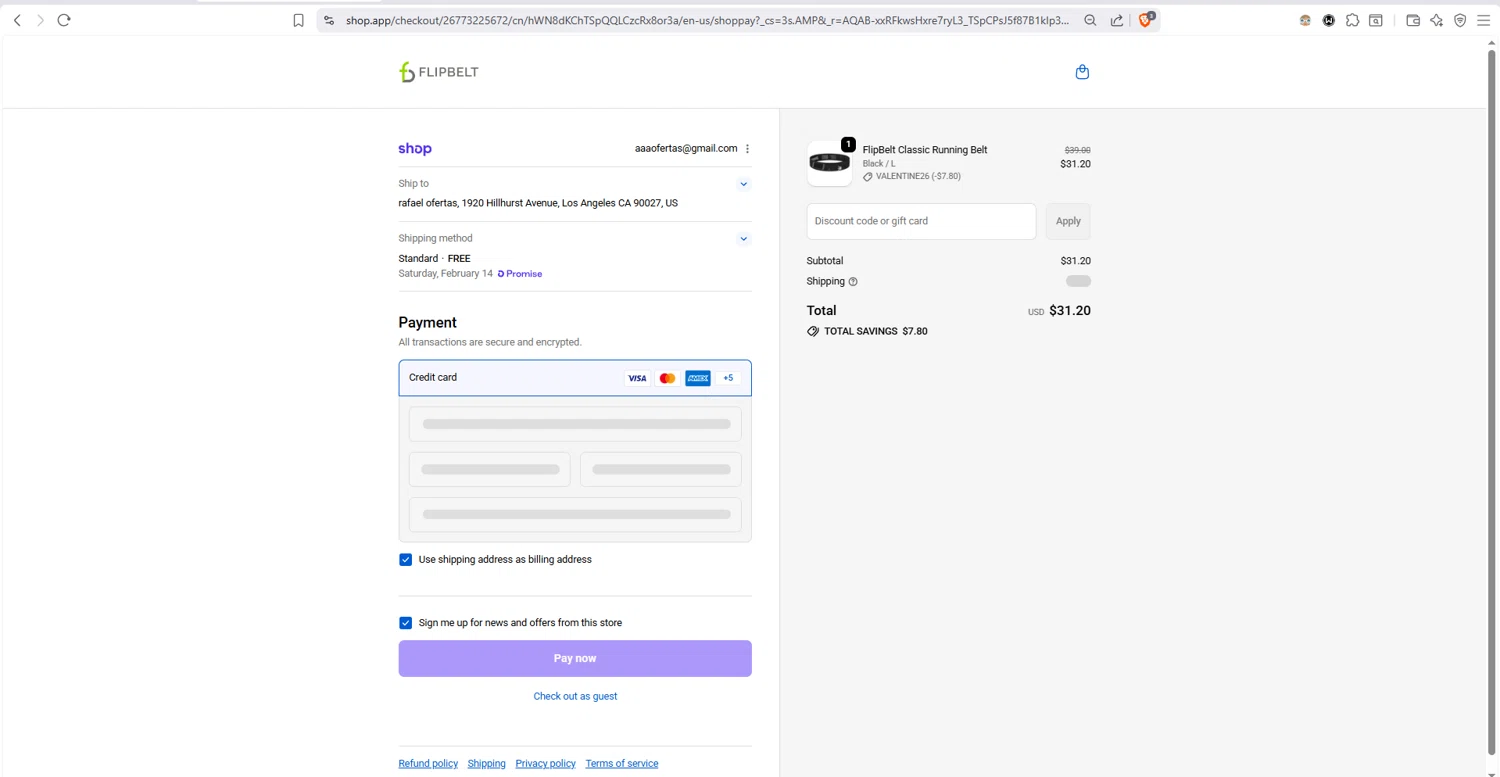Open the browser hamburger menu
The width and height of the screenshot is (1500, 777).
click(1484, 20)
